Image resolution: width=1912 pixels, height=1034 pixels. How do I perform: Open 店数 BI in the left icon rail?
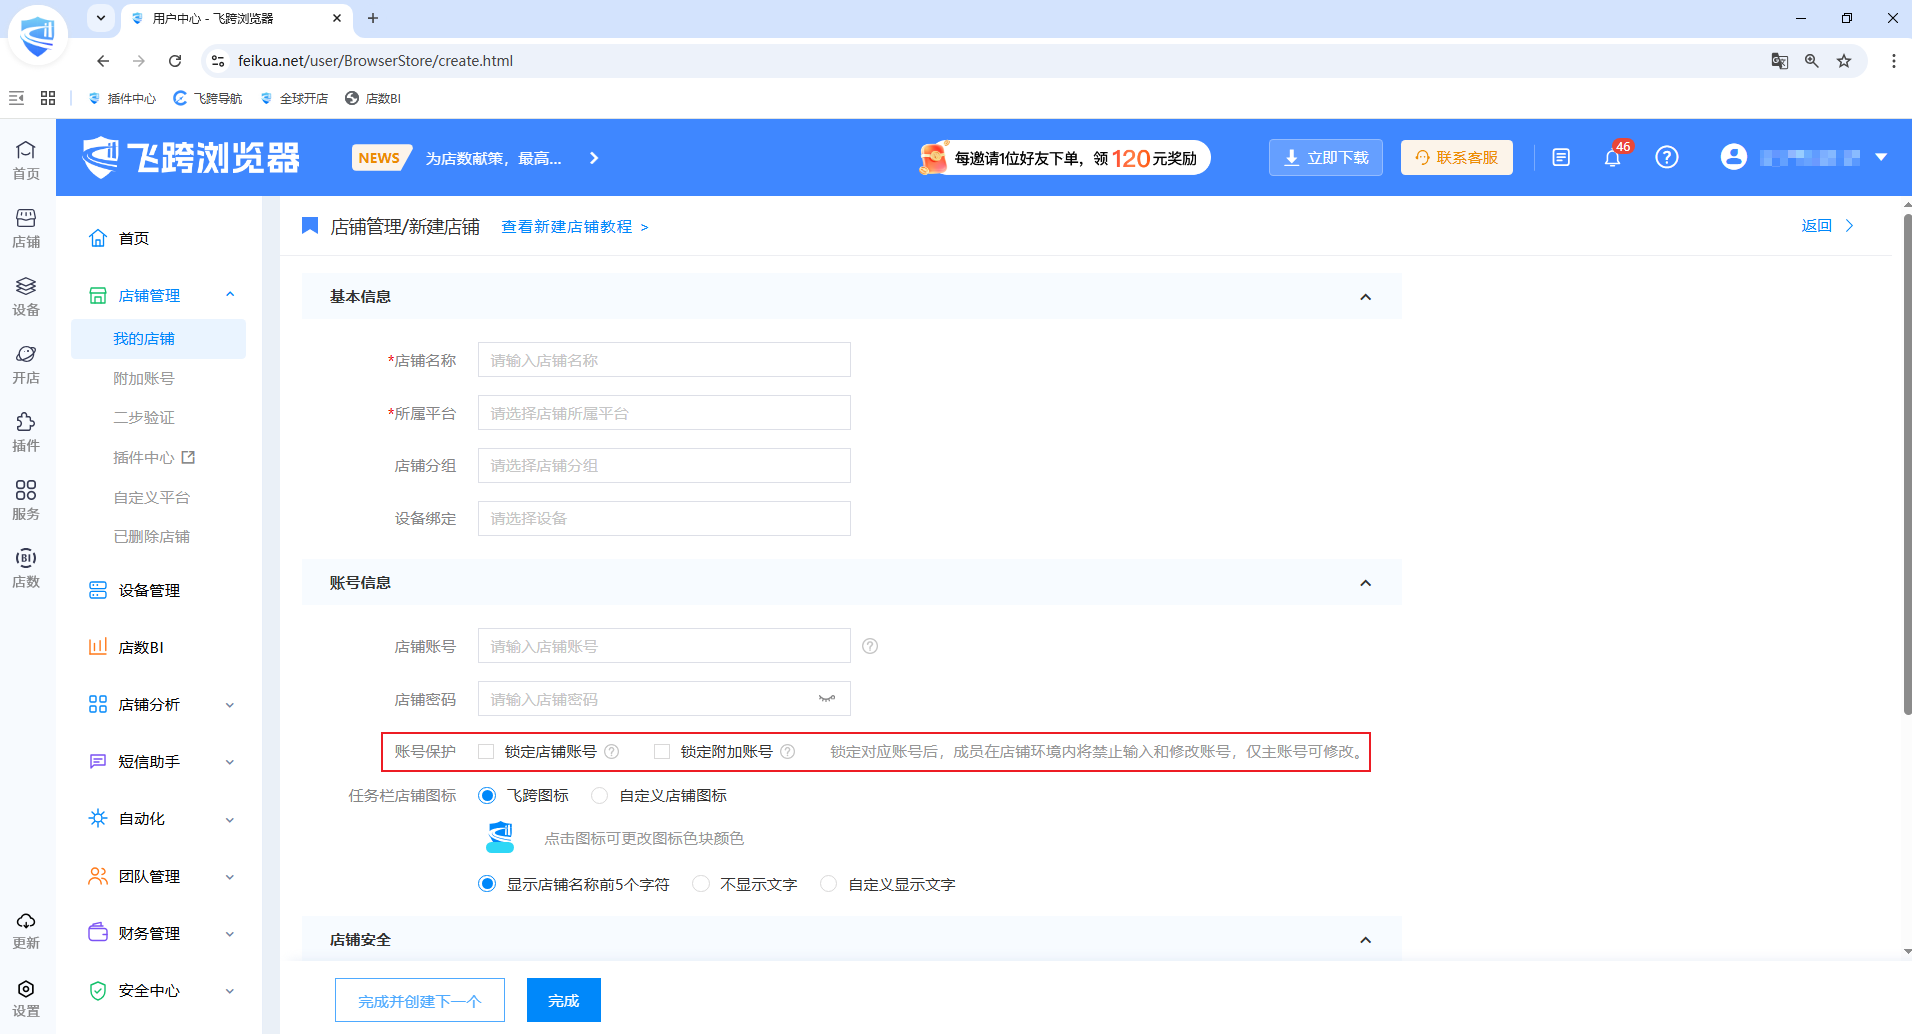tap(26, 569)
